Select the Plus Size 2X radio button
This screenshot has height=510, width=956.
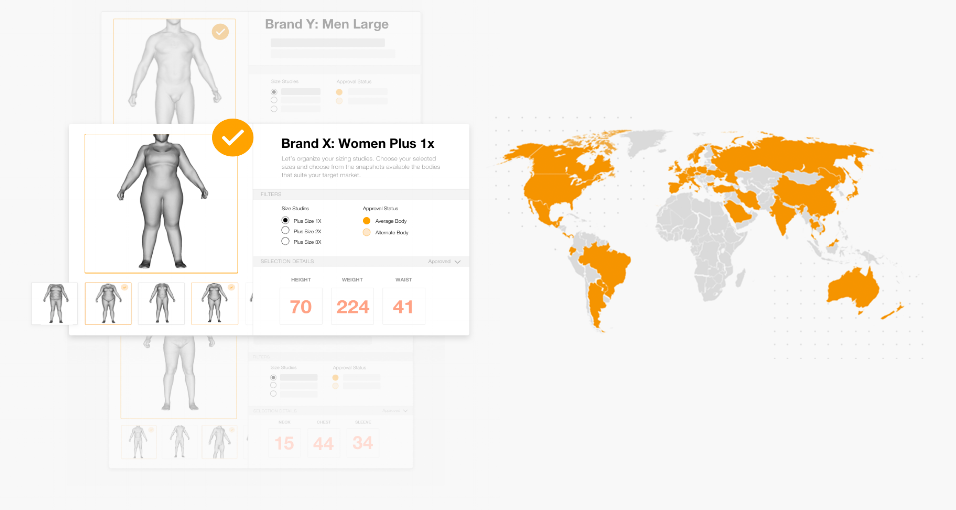[x=285, y=231]
